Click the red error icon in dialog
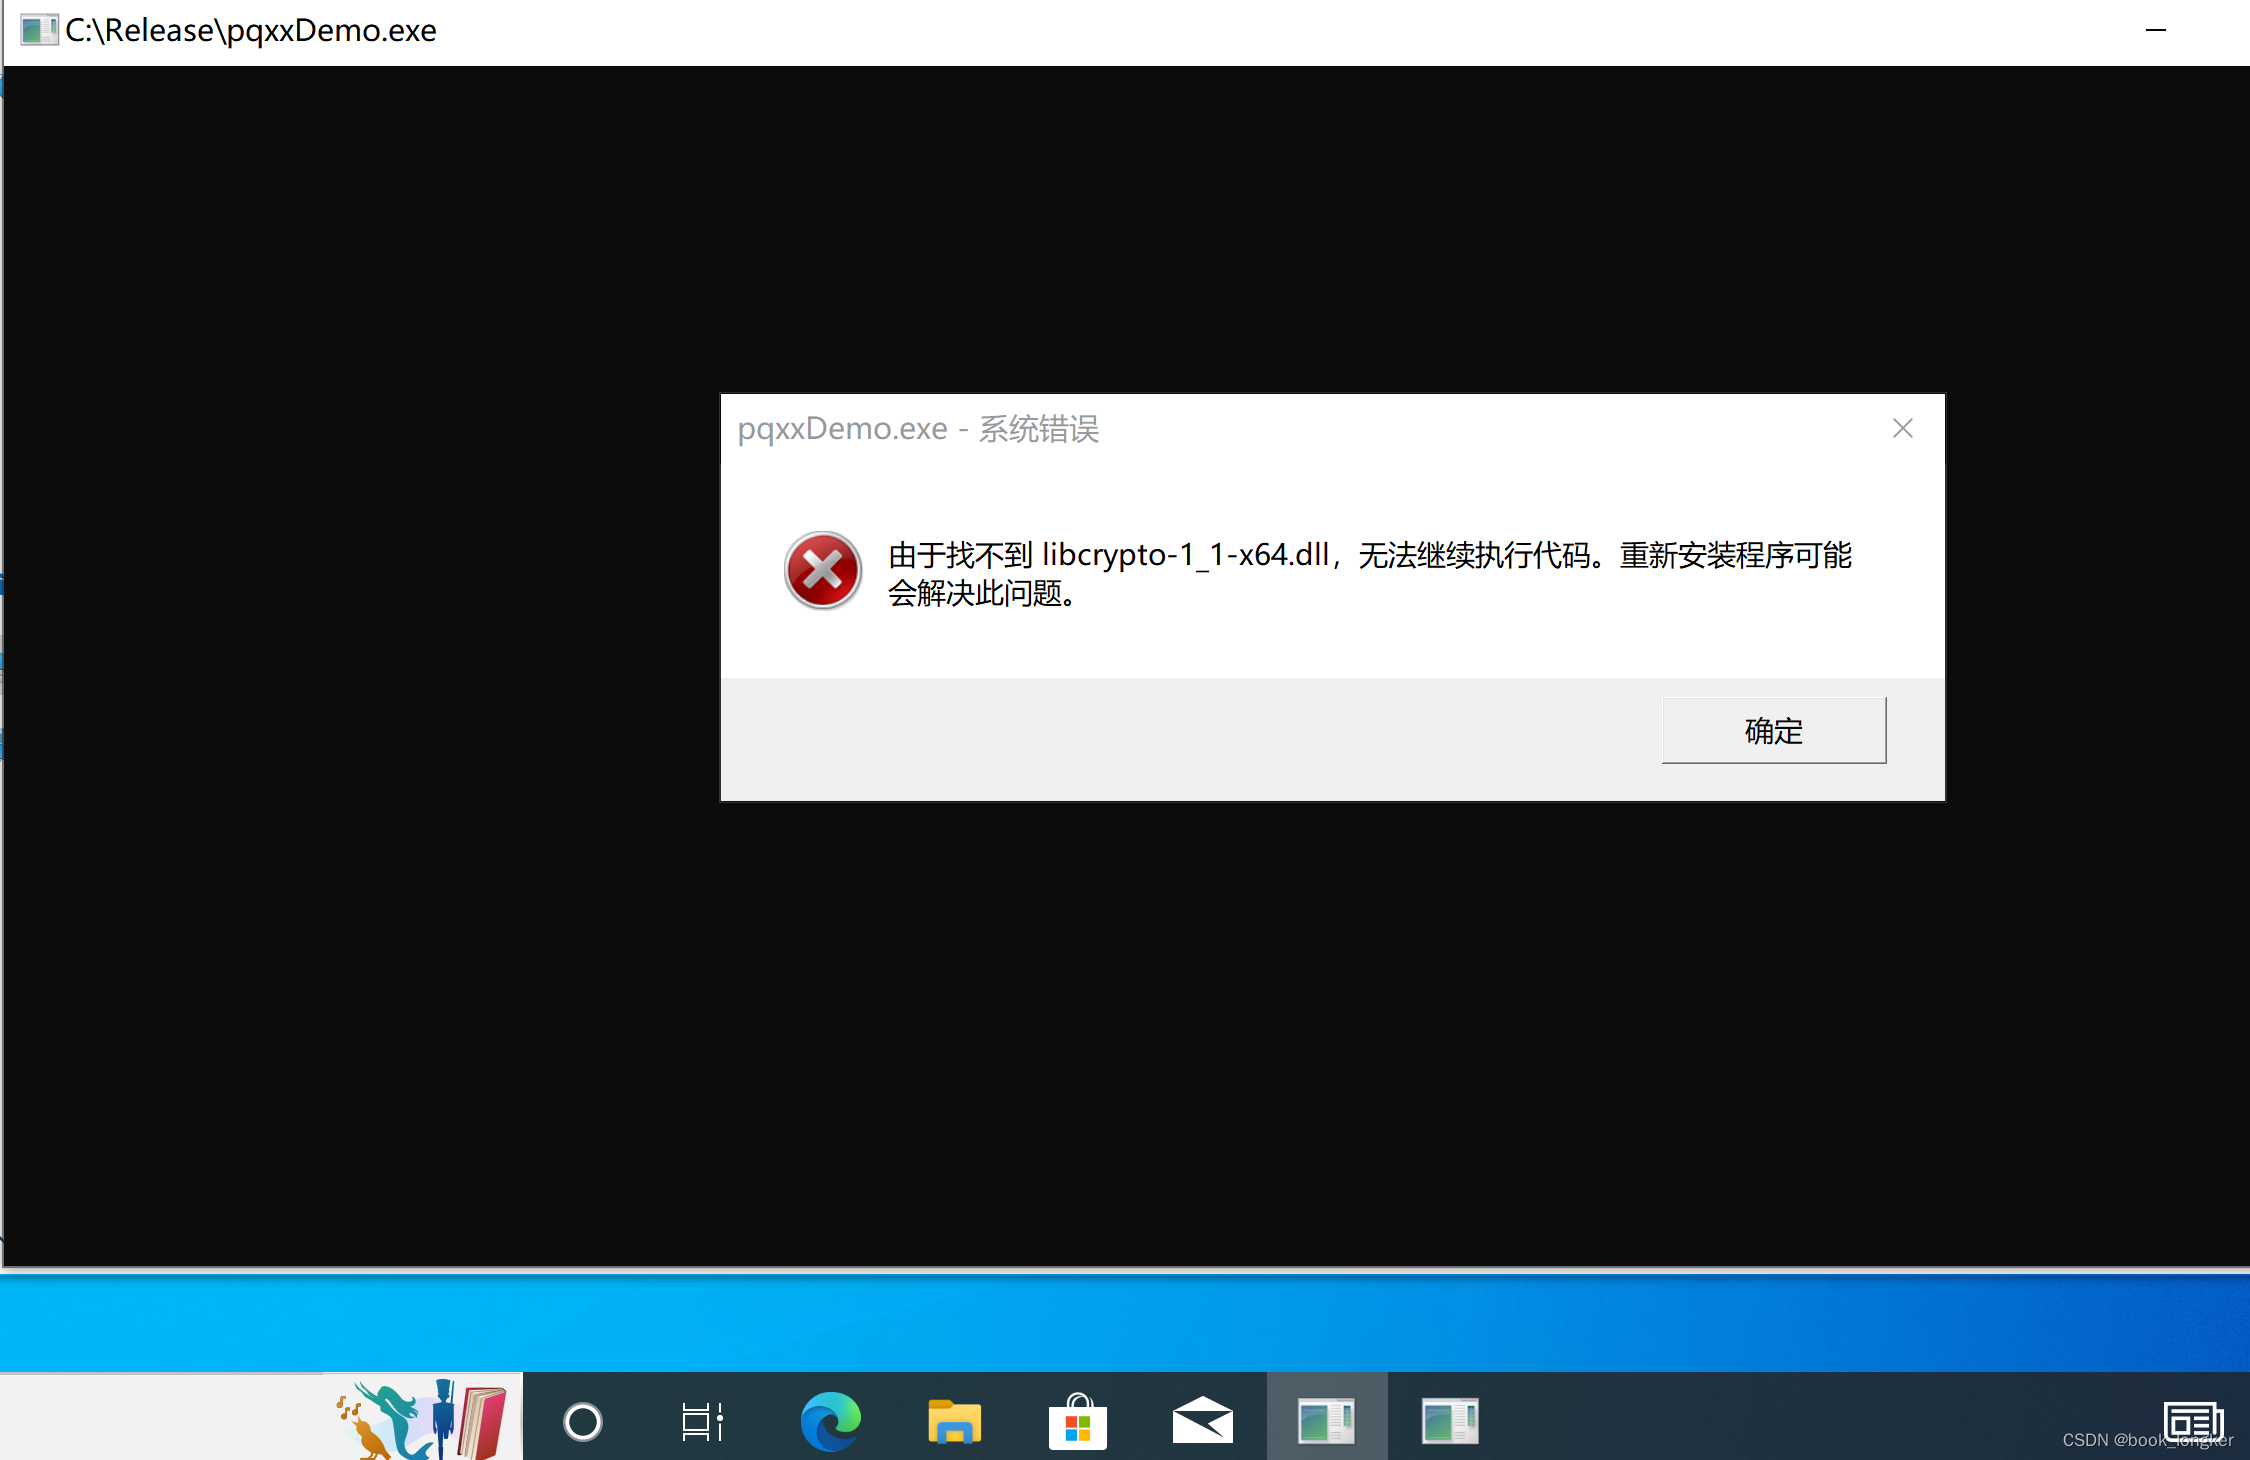The height and width of the screenshot is (1460, 2250). coord(822,571)
